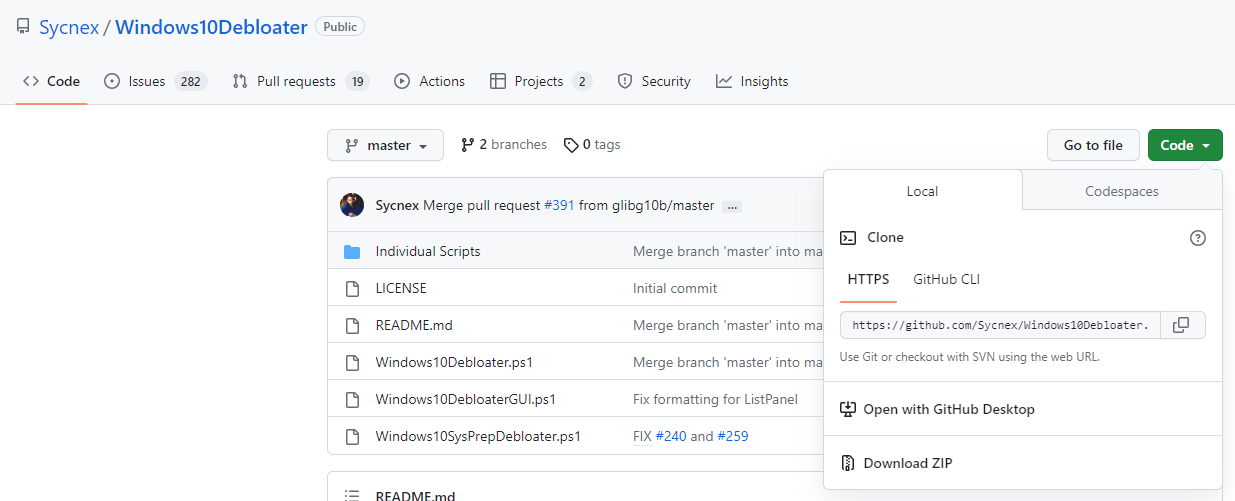1235x501 pixels.
Task: Click the Sycnex avatar thumbnail
Action: click(x=352, y=205)
